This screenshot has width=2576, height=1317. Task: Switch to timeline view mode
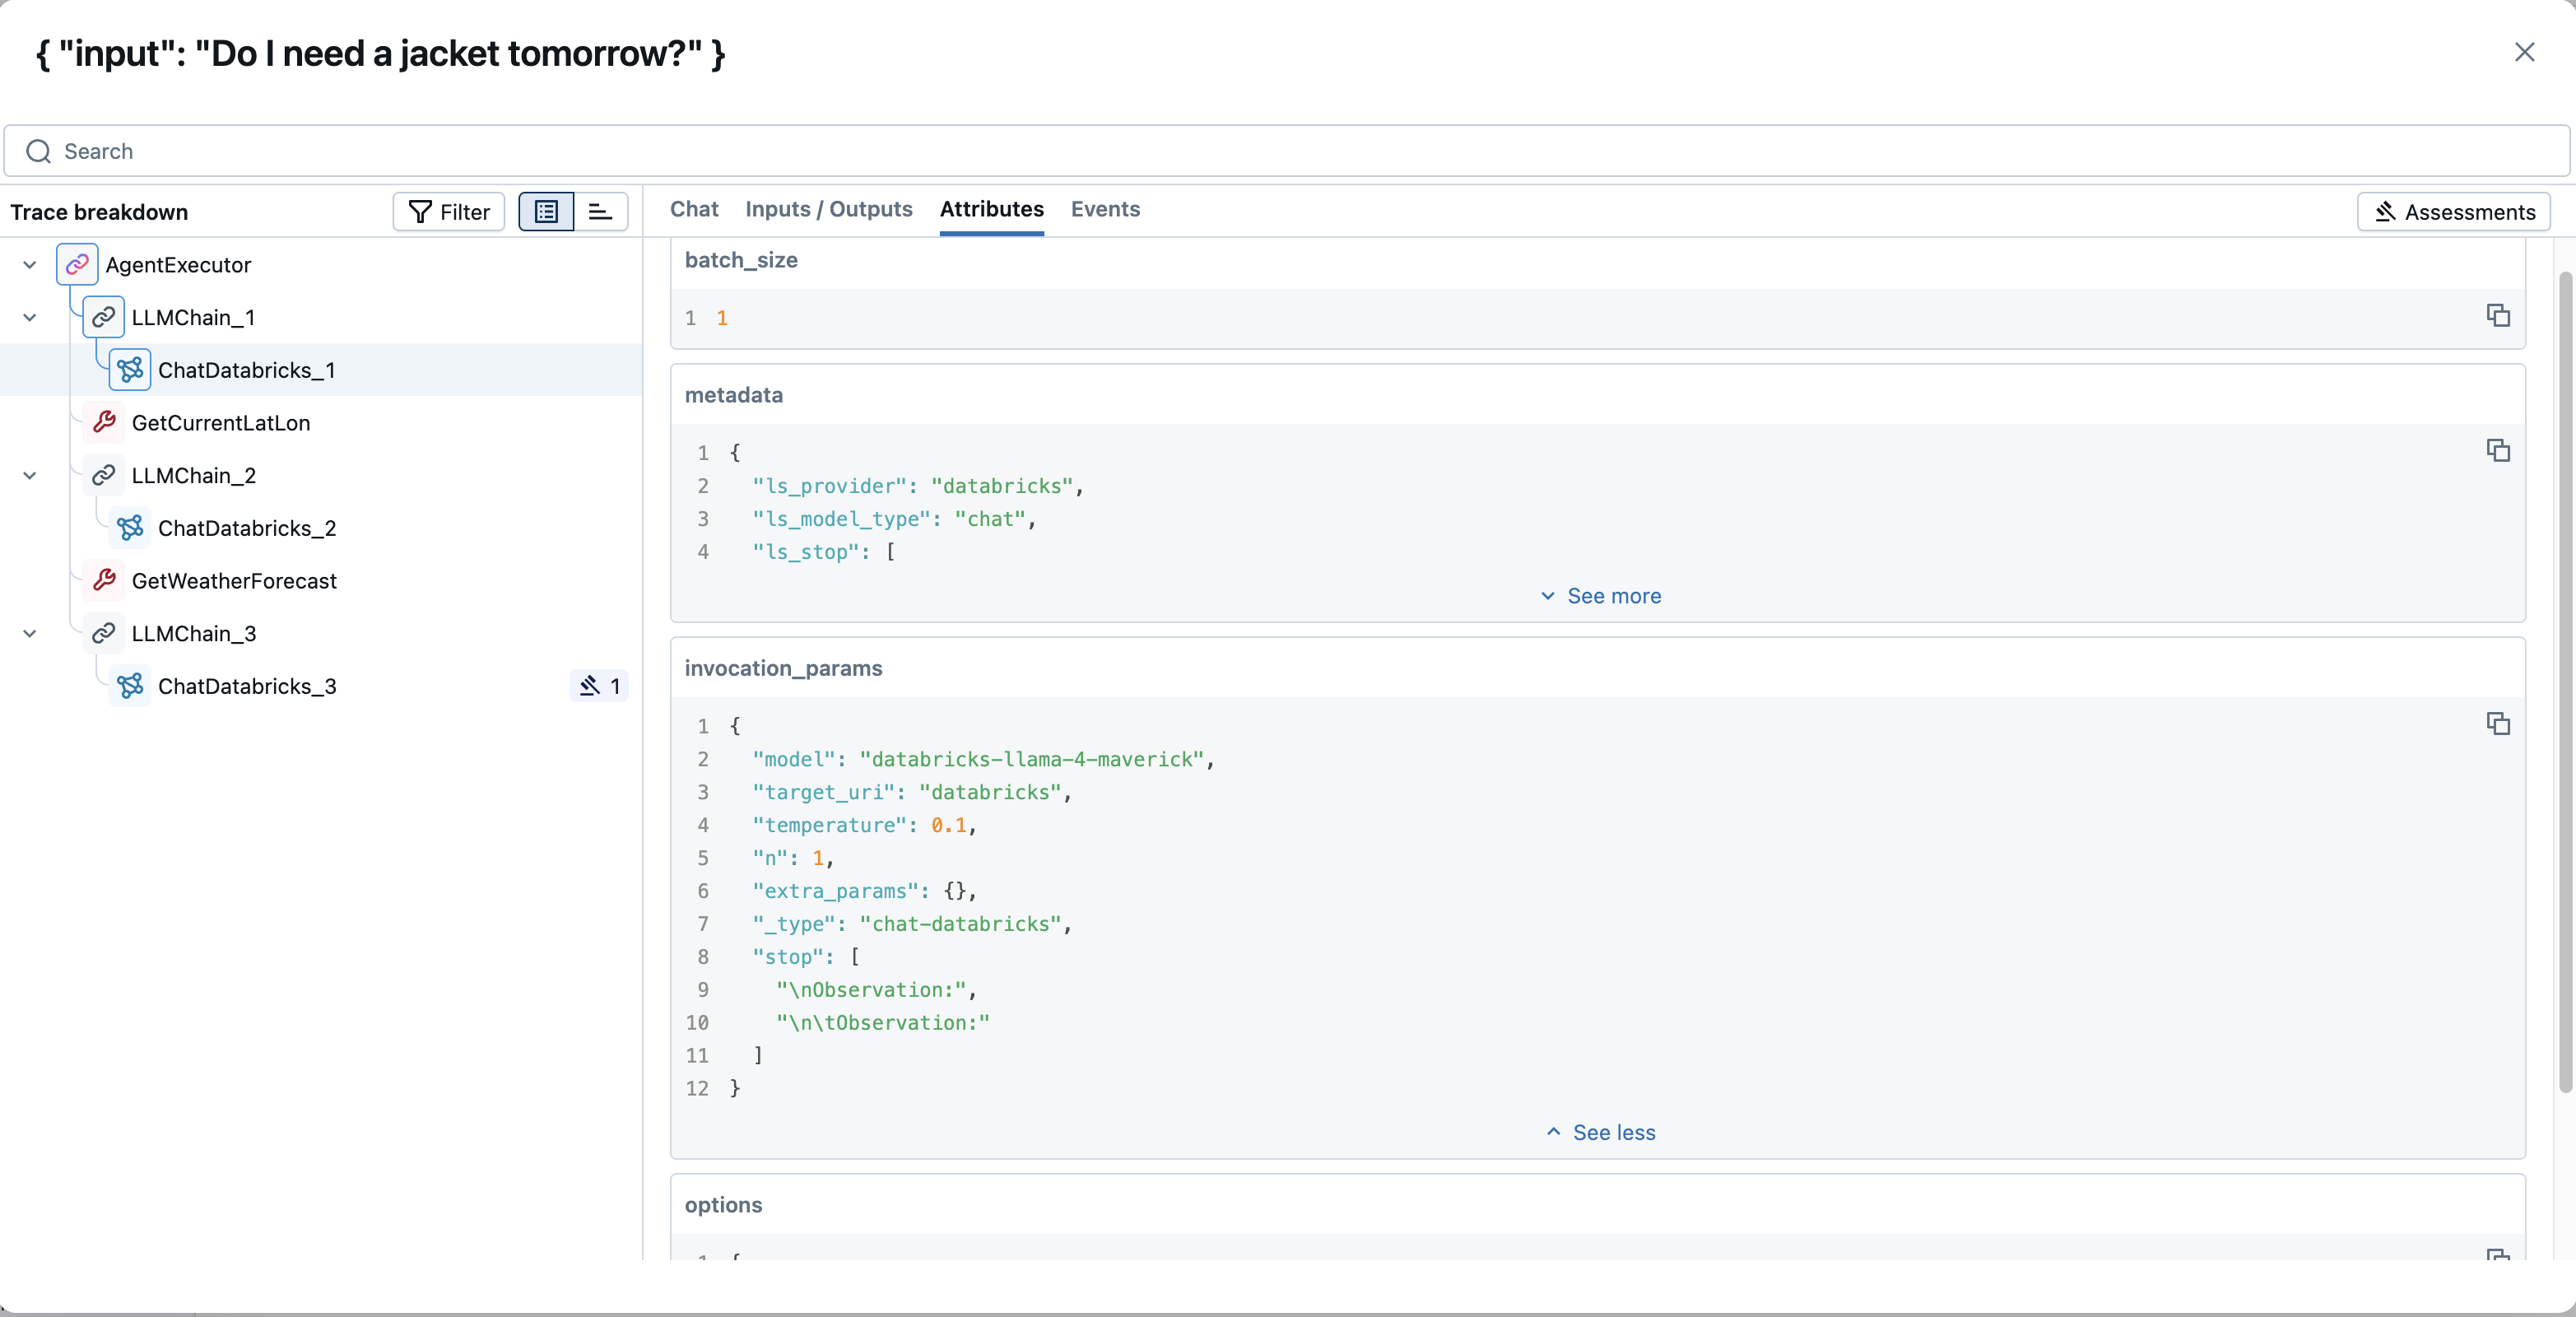tap(600, 212)
